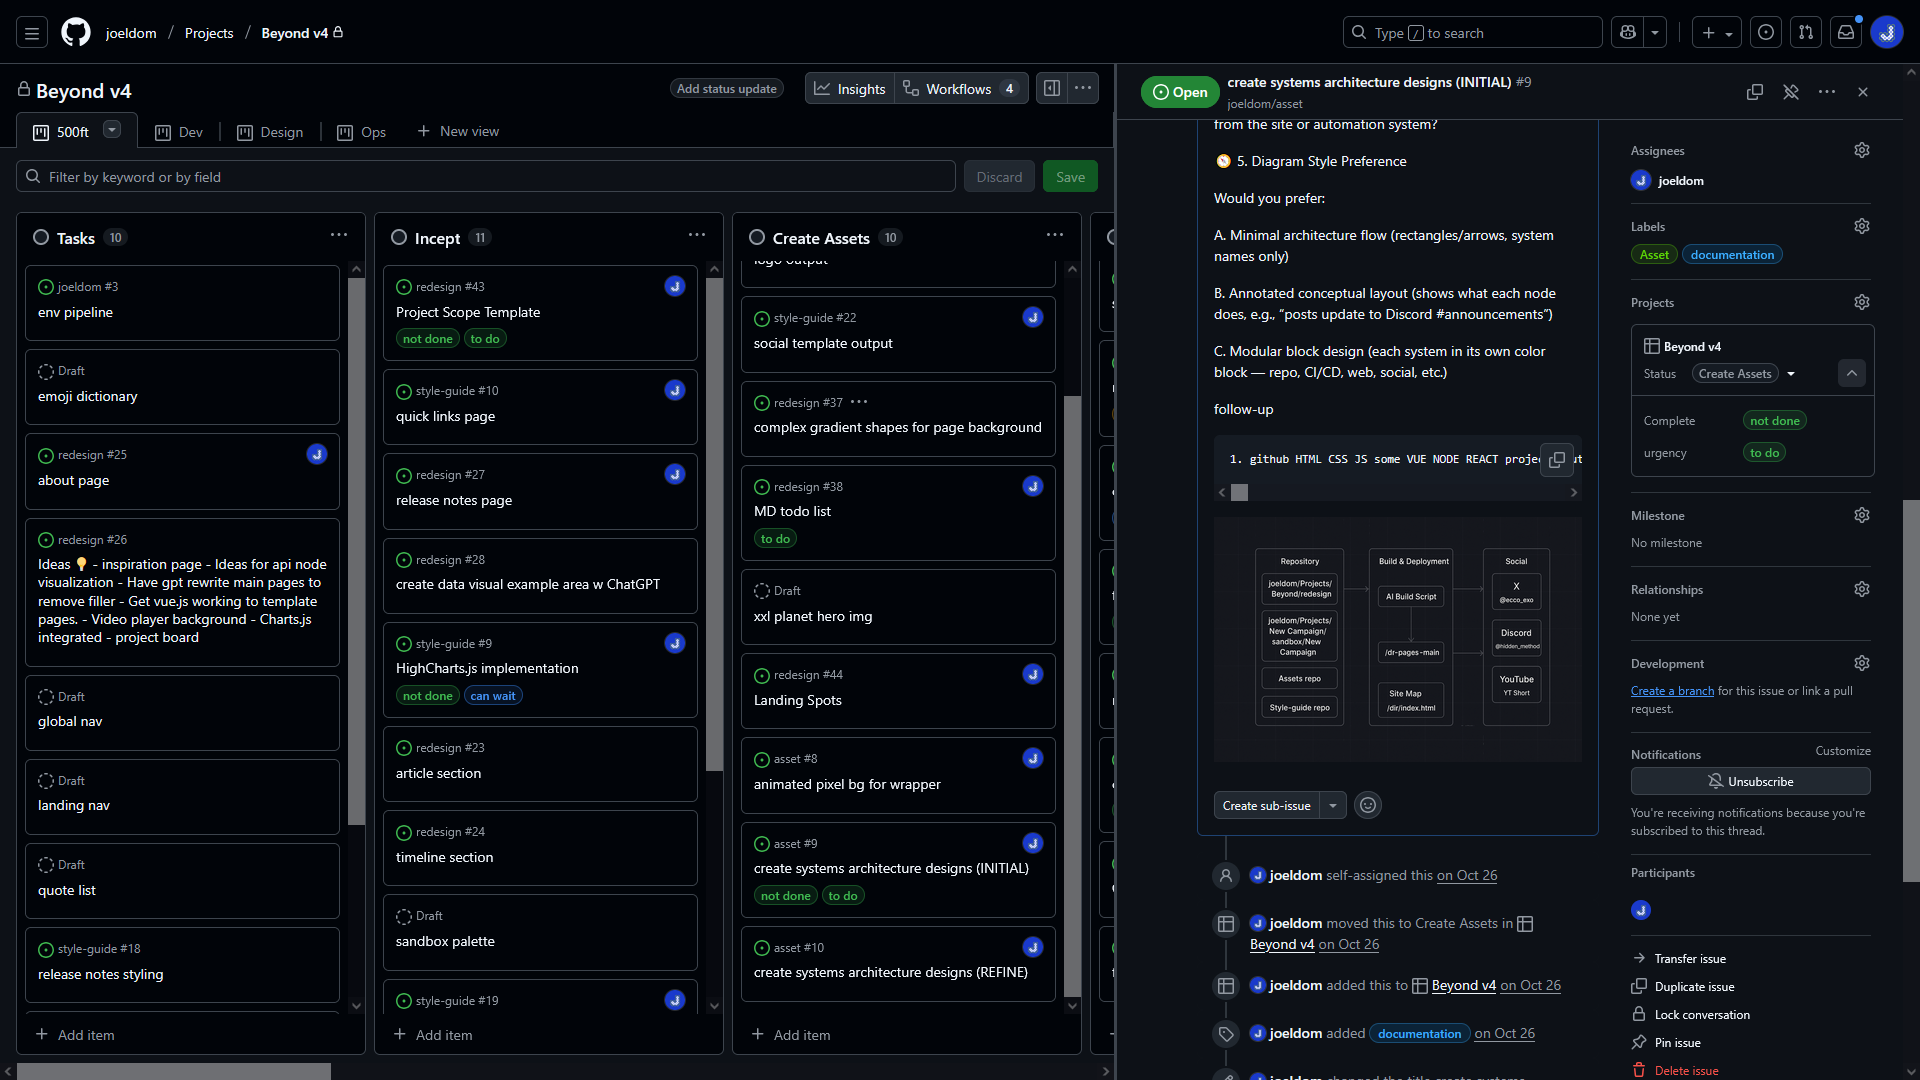
Task: Switch to the Dev tab
Action: (x=179, y=131)
